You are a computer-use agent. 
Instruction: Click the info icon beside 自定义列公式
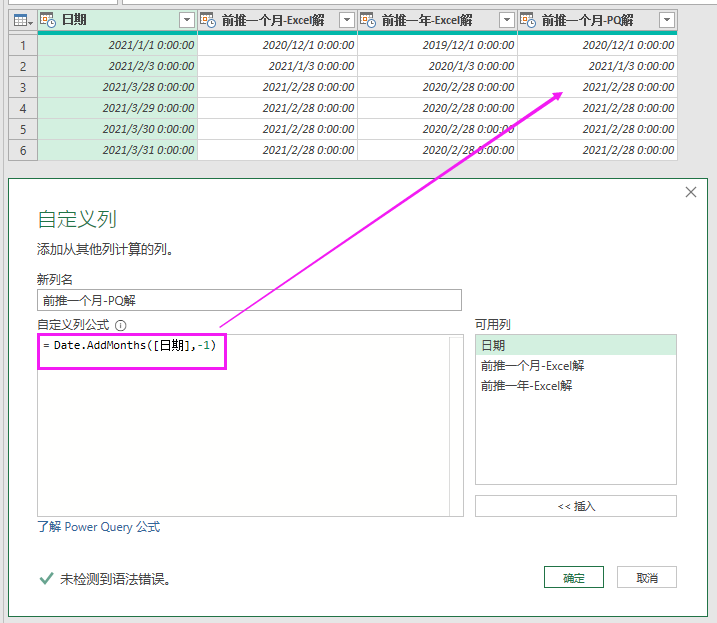120,325
